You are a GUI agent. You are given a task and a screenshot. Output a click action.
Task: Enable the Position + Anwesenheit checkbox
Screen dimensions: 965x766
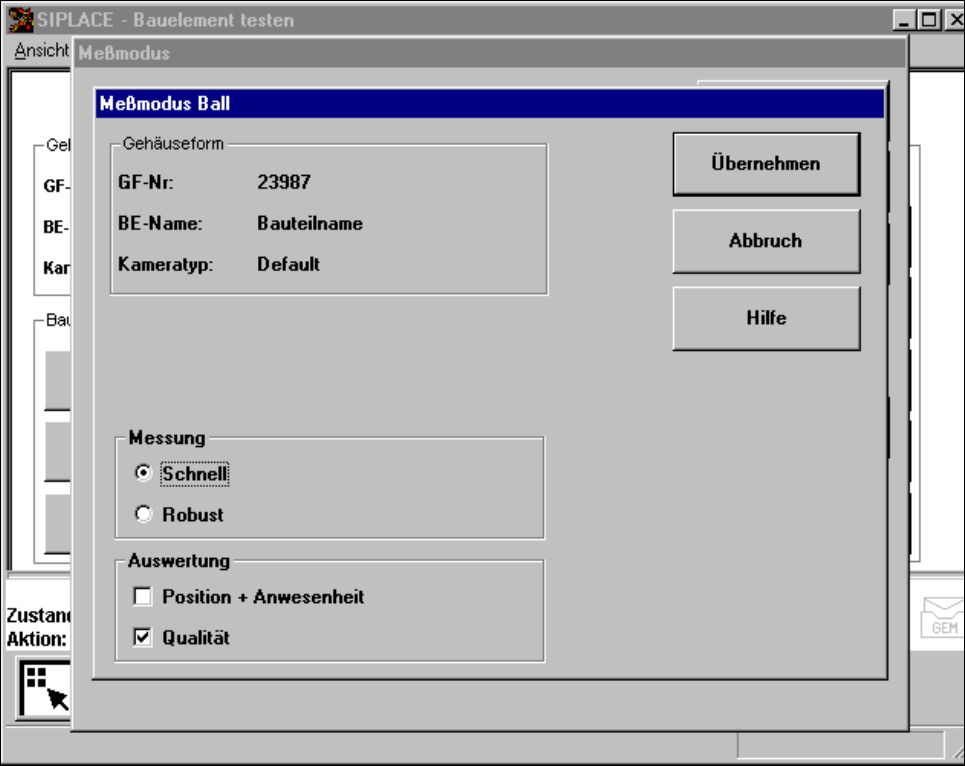[143, 596]
